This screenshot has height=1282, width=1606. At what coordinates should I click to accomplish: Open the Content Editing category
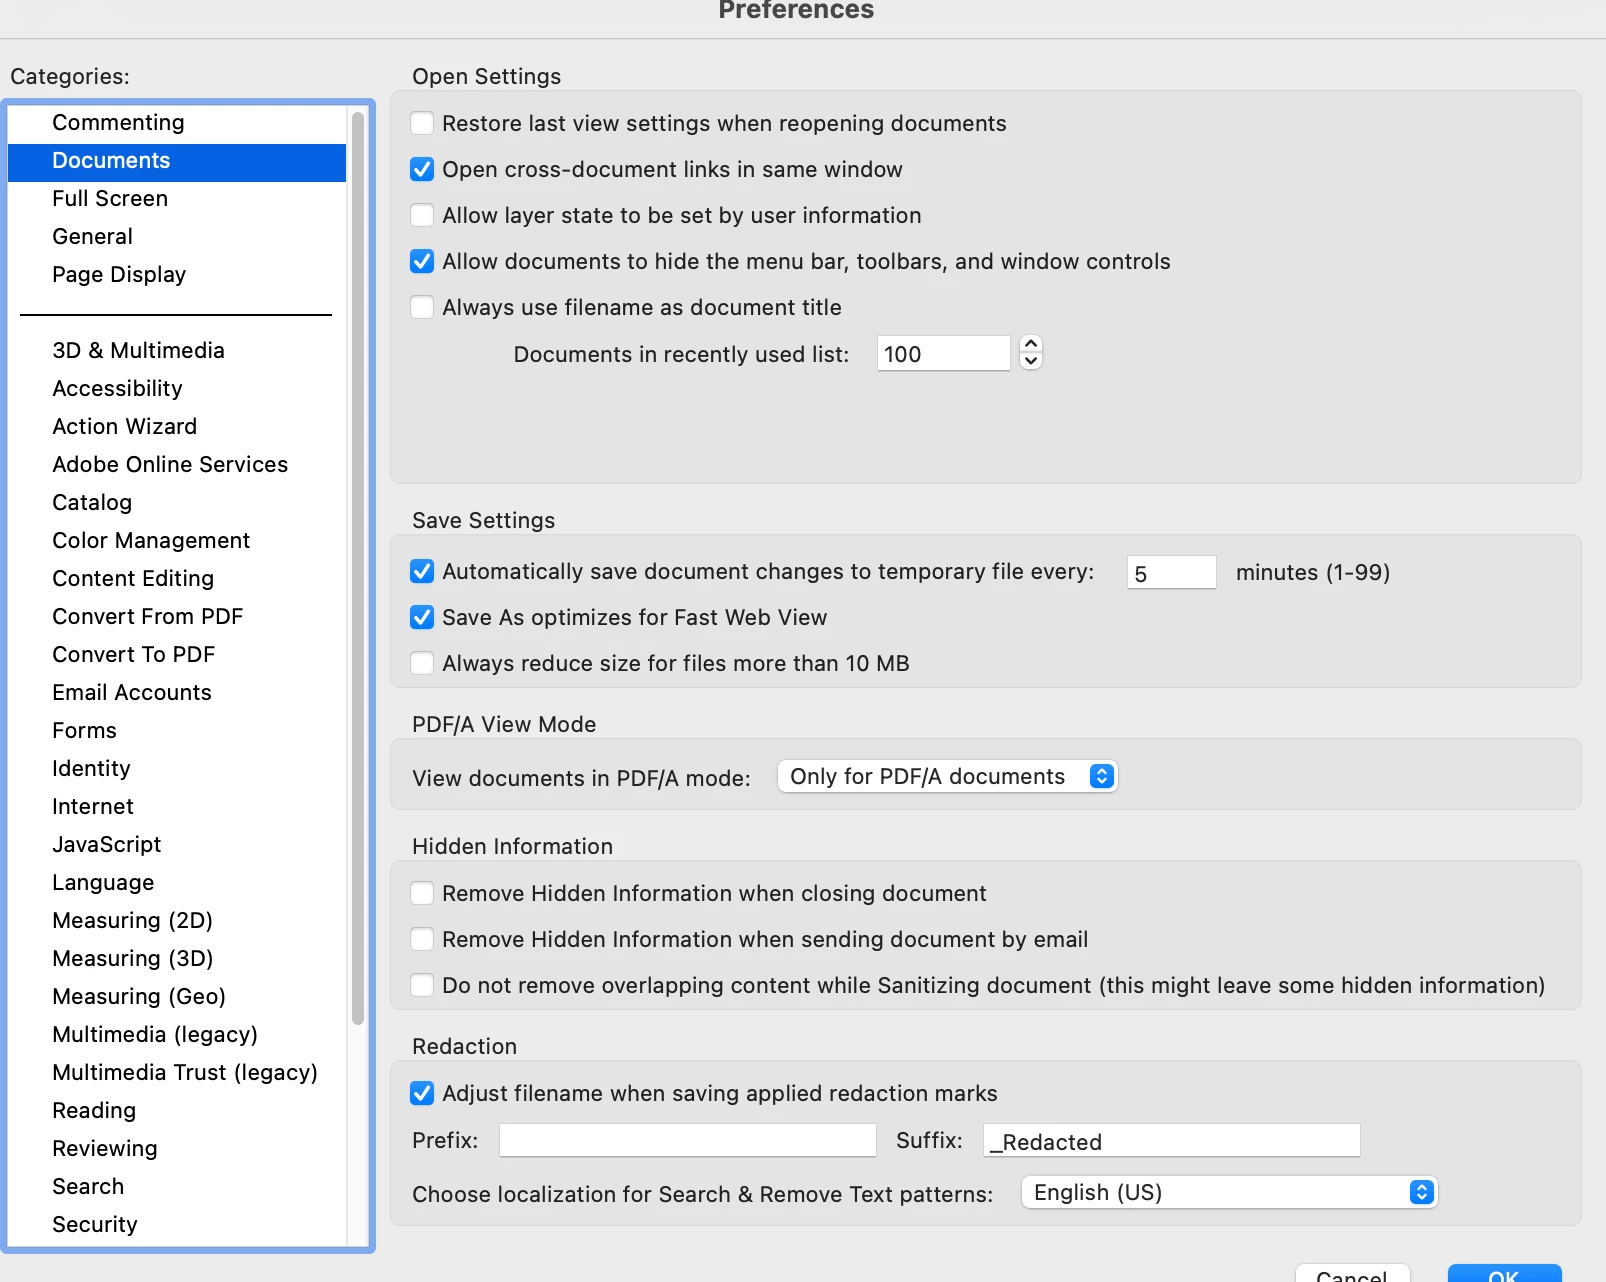pyautogui.click(x=177, y=578)
